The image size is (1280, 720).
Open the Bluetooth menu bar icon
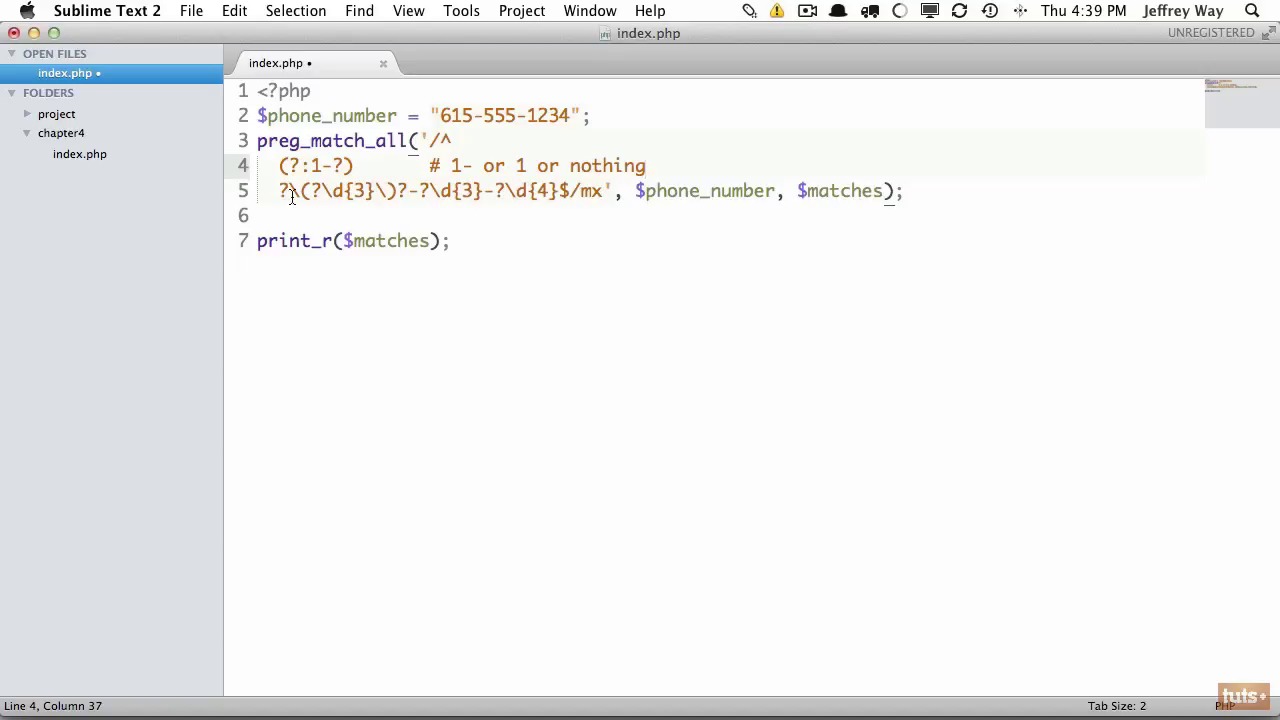pos(1019,11)
